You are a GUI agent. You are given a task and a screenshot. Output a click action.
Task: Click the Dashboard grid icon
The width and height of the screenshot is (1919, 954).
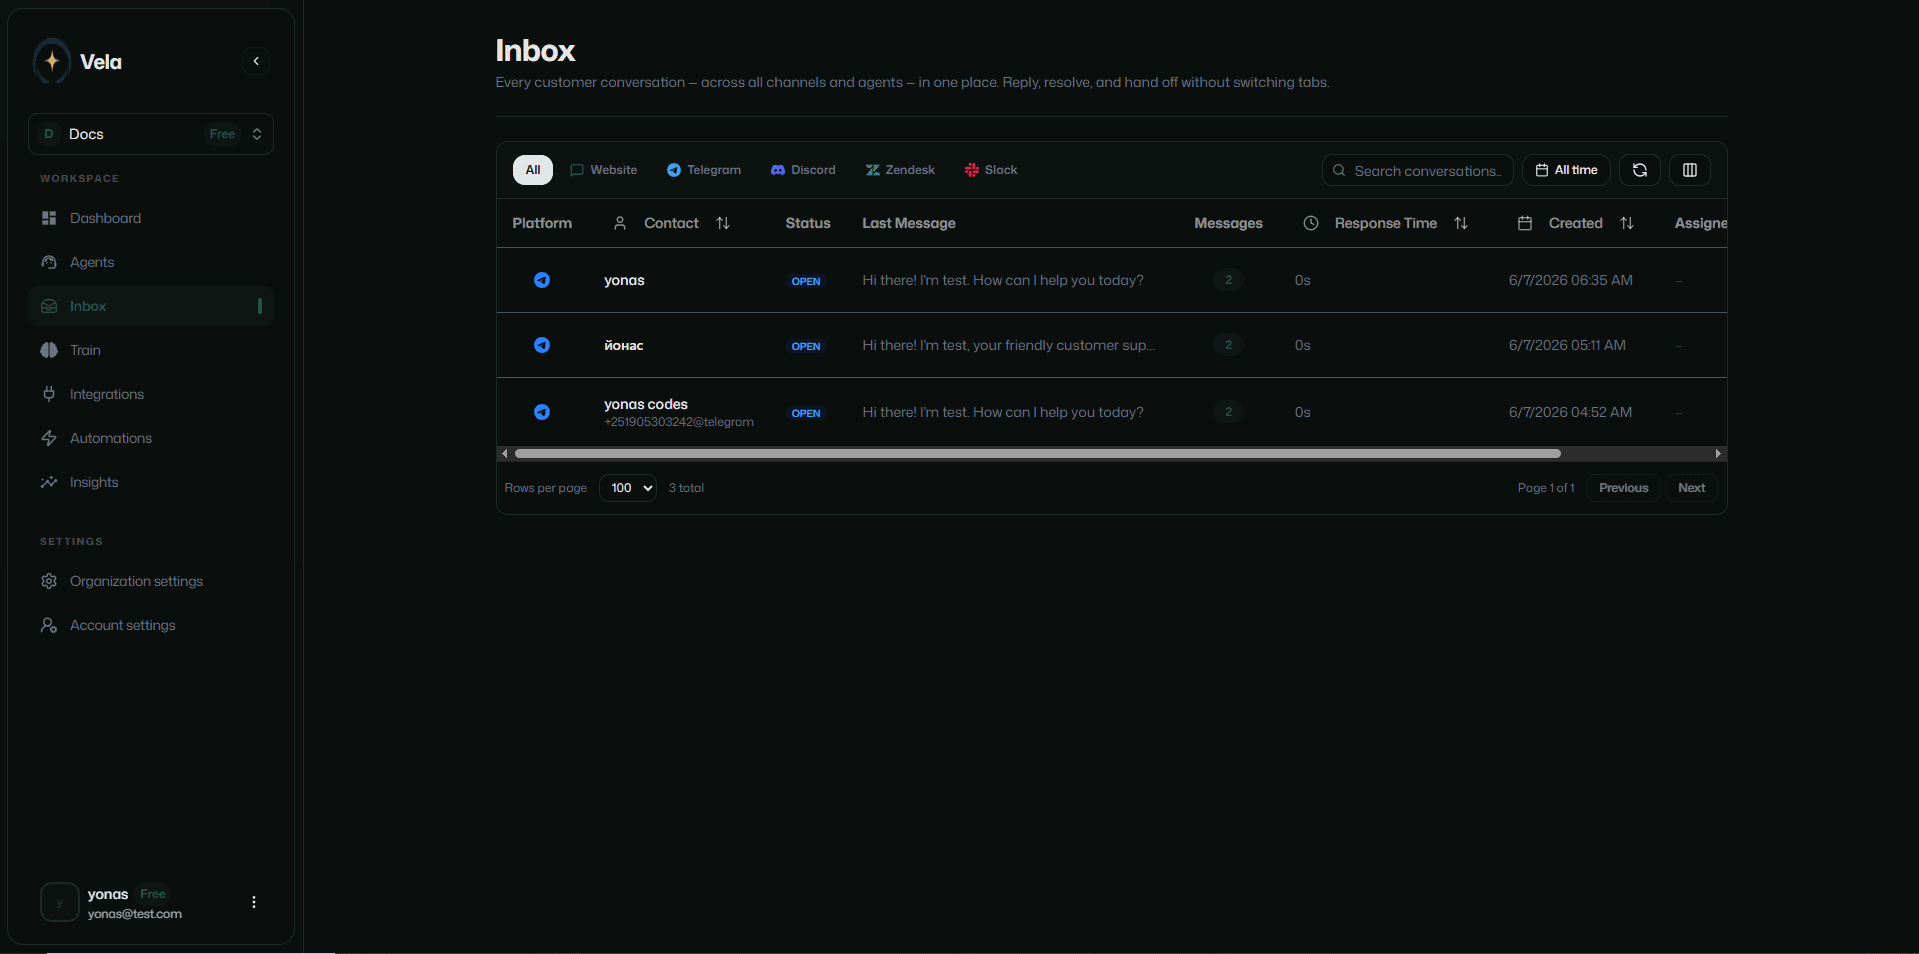click(49, 218)
